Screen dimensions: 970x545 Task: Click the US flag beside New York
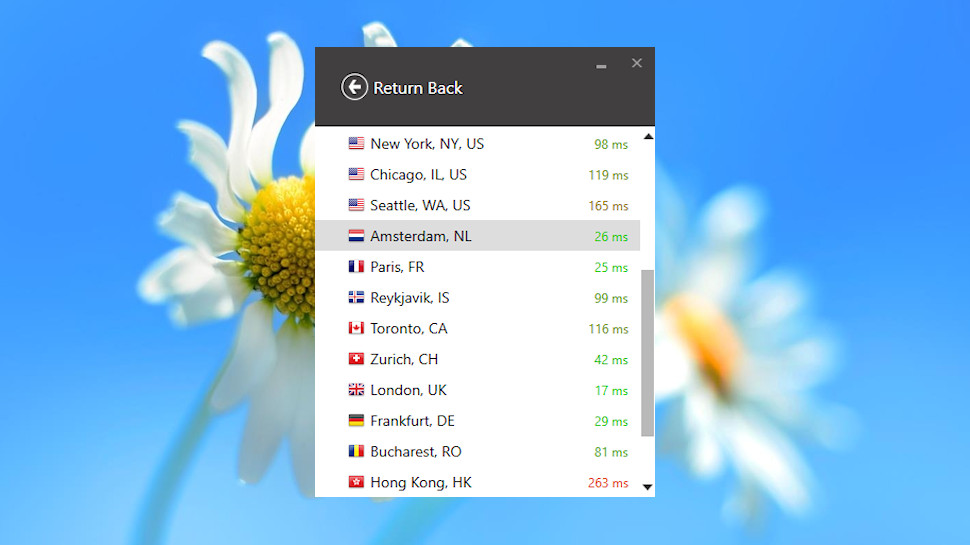coord(356,144)
